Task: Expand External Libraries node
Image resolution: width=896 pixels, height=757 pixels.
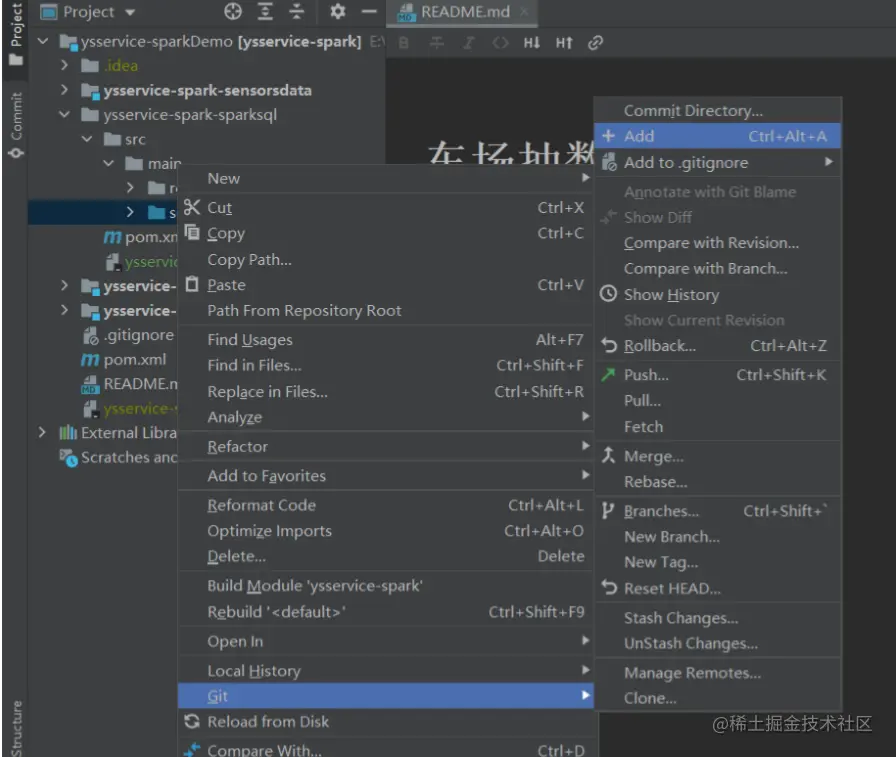Action: coord(42,432)
